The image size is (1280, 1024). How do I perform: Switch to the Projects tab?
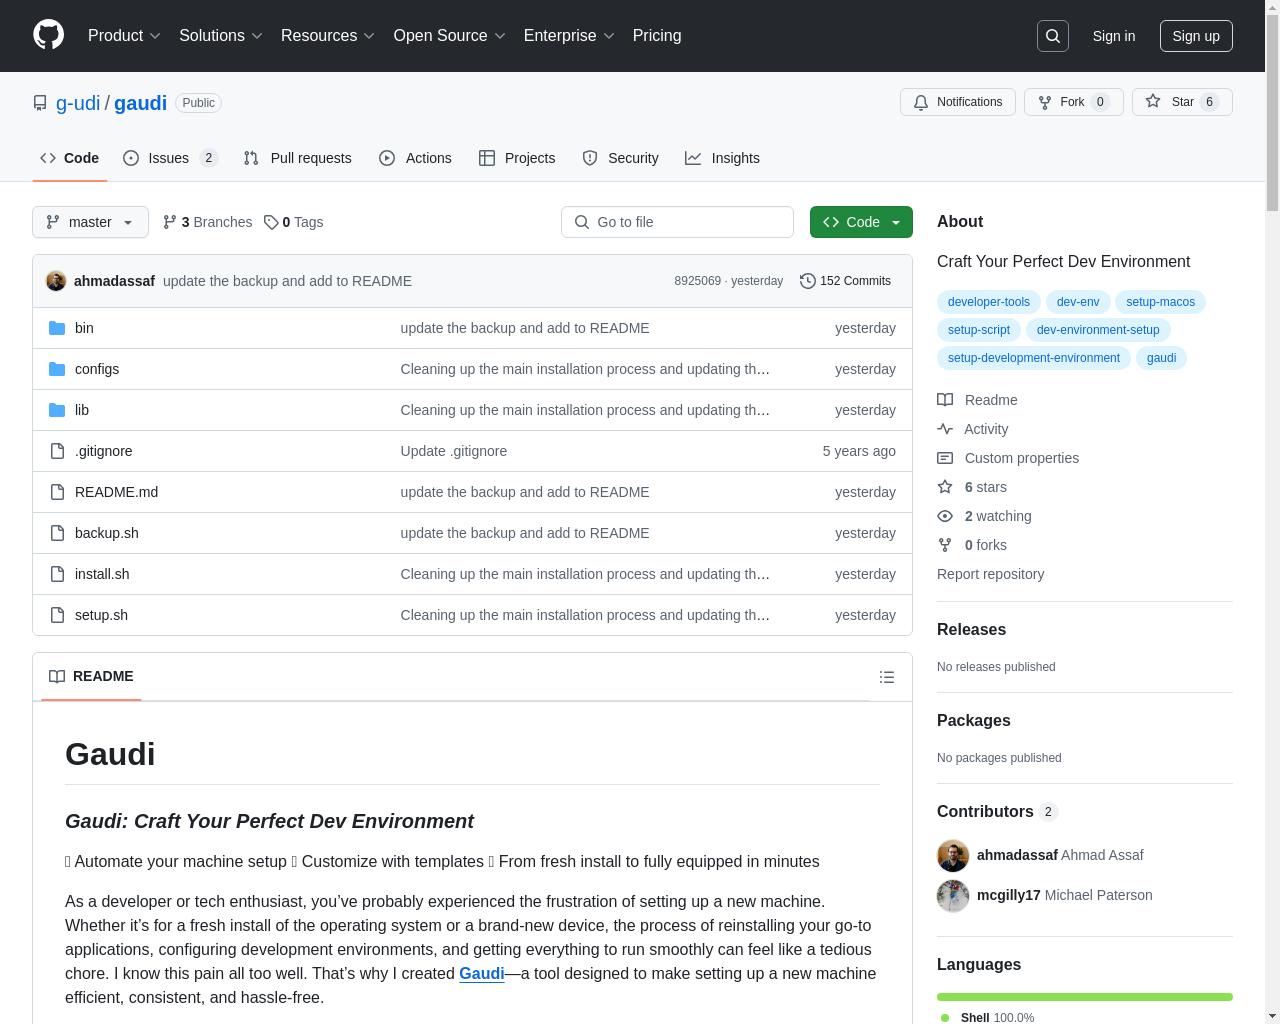click(517, 158)
